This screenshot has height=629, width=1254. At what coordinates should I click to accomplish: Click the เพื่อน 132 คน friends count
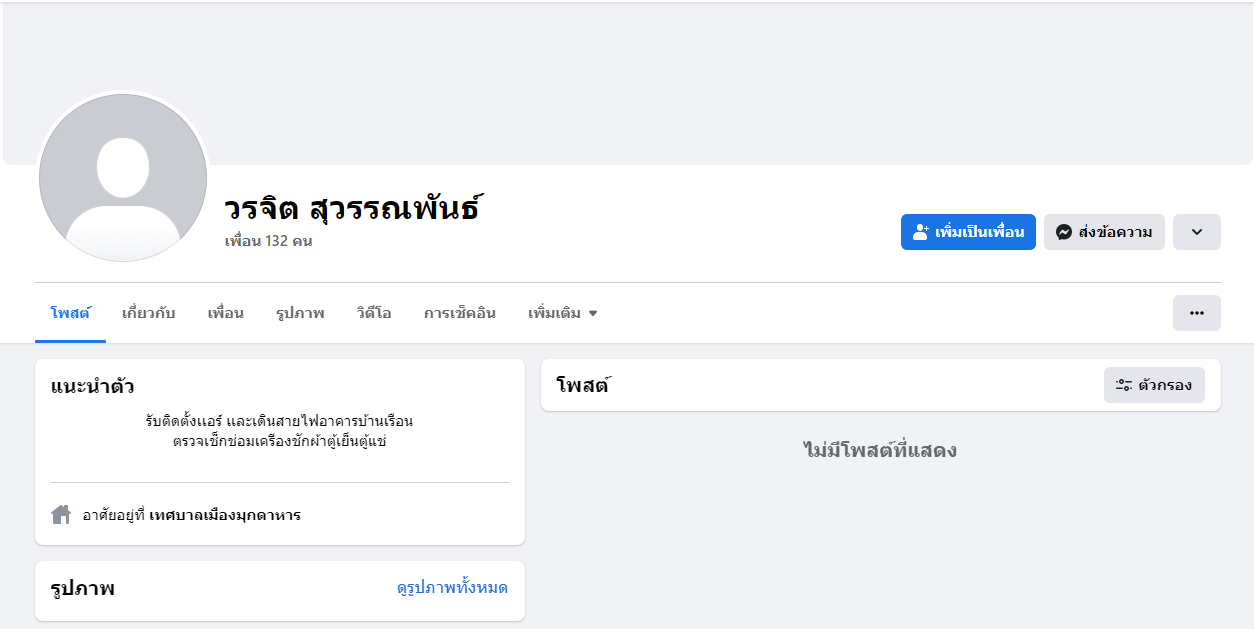(x=268, y=241)
